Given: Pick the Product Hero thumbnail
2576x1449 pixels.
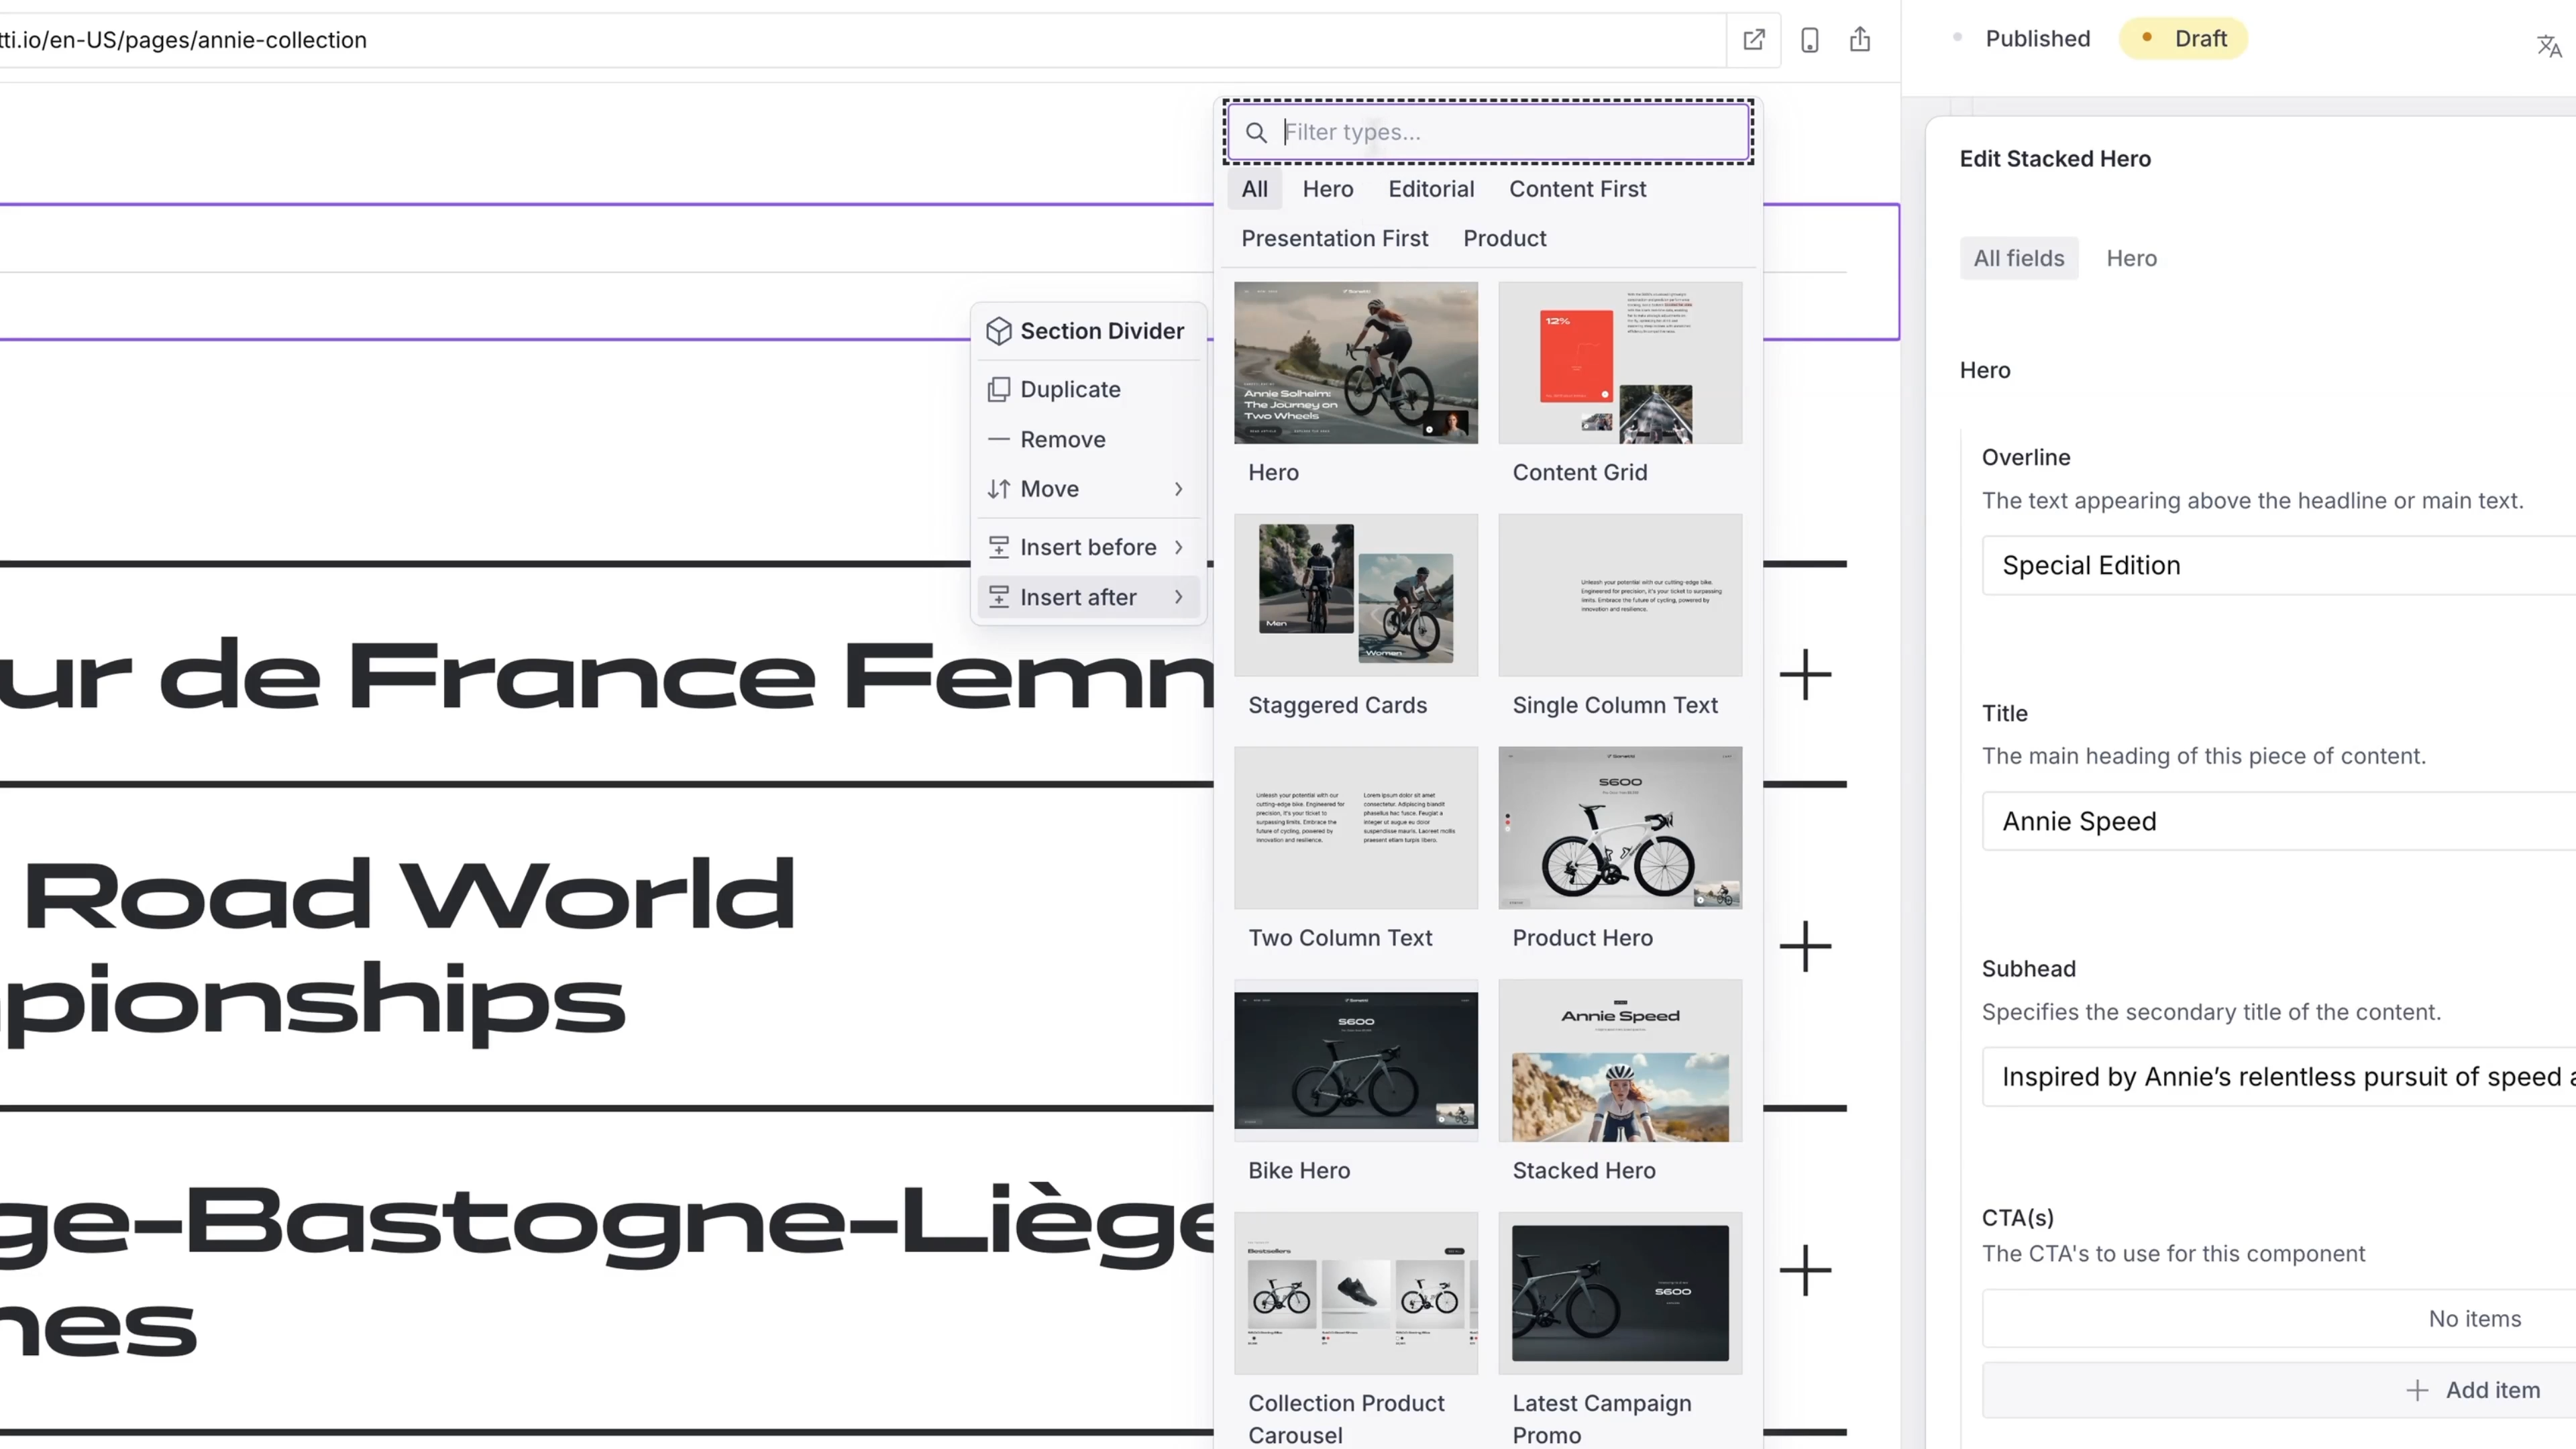Looking at the screenshot, I should (x=1619, y=828).
